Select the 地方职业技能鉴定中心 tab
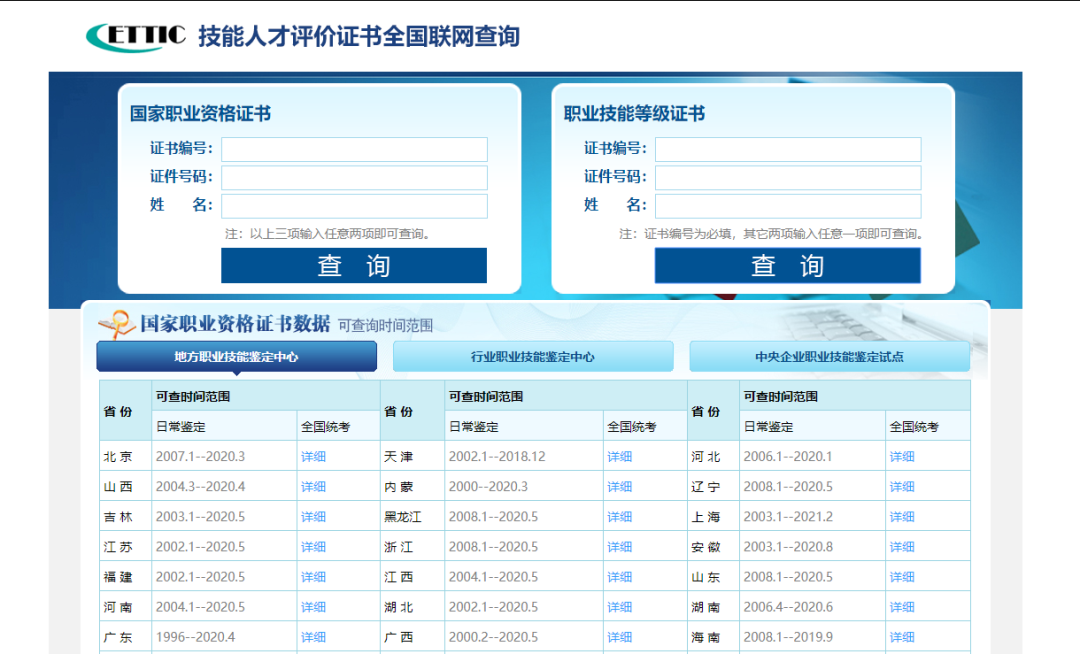Screen dimensions: 1080x654 236,357
